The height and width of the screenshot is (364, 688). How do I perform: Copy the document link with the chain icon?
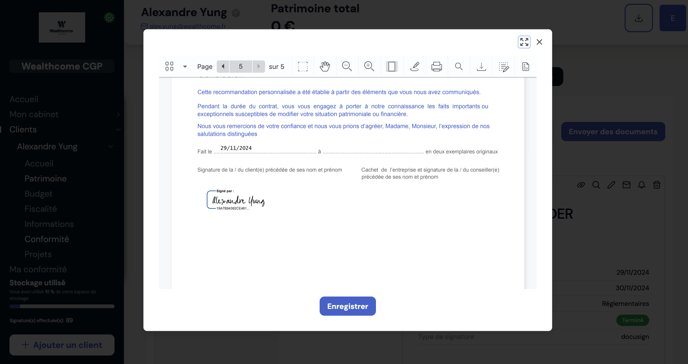[x=581, y=185]
